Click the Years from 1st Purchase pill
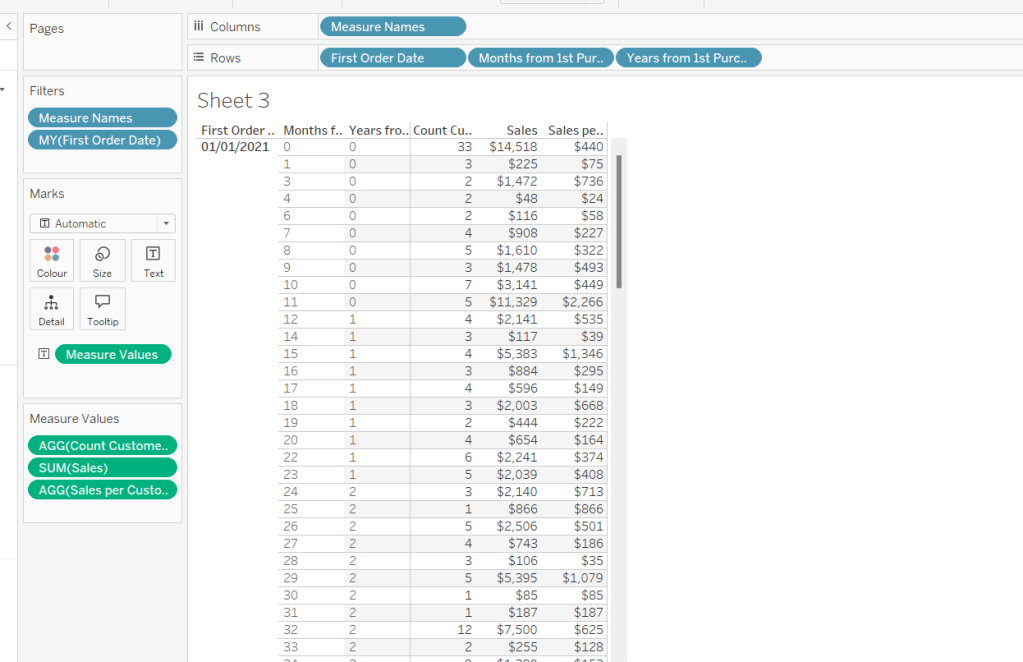Viewport: 1023px width, 662px height. (x=688, y=58)
